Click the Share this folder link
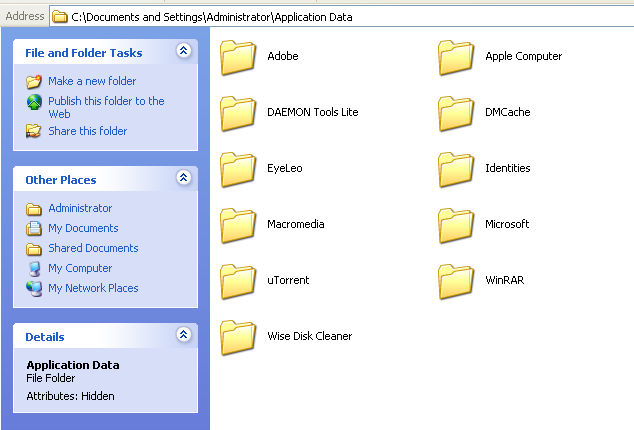Screen dimensions: 634x430 [88, 131]
